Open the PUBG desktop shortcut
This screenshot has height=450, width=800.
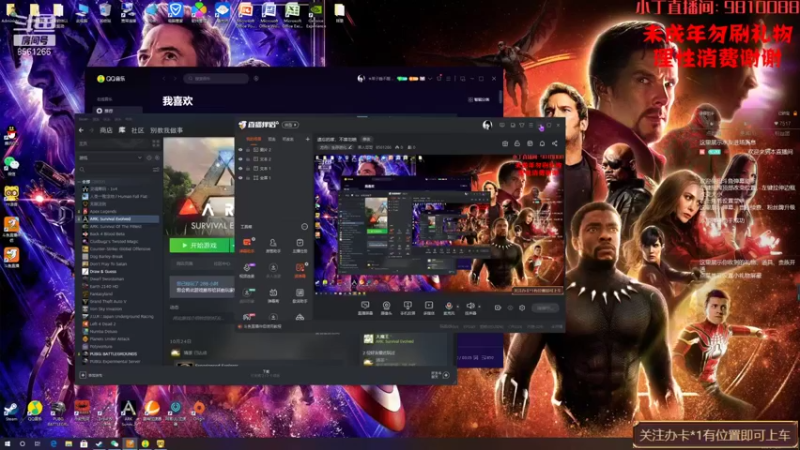coord(58,411)
